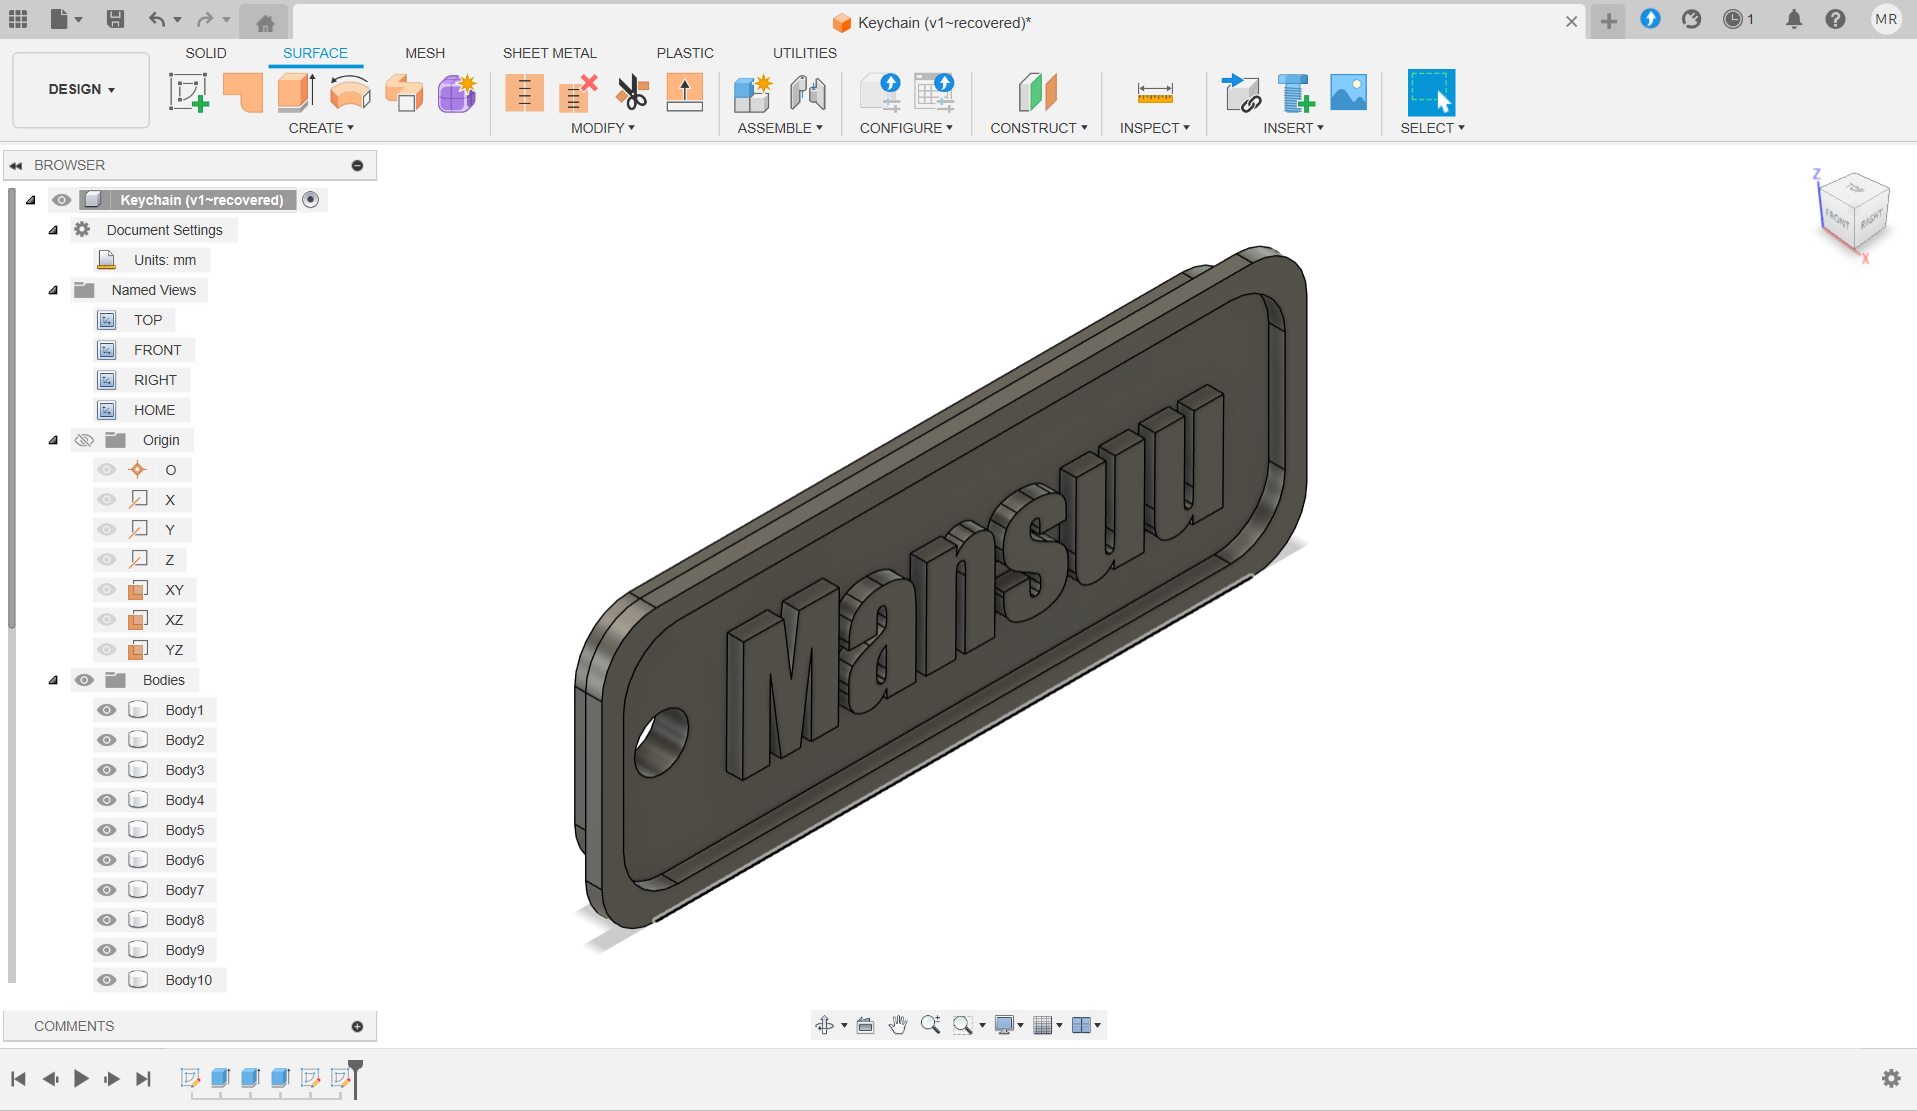Screen dimensions: 1917x1111
Task: Click the Pan hand tool
Action: tap(897, 1025)
